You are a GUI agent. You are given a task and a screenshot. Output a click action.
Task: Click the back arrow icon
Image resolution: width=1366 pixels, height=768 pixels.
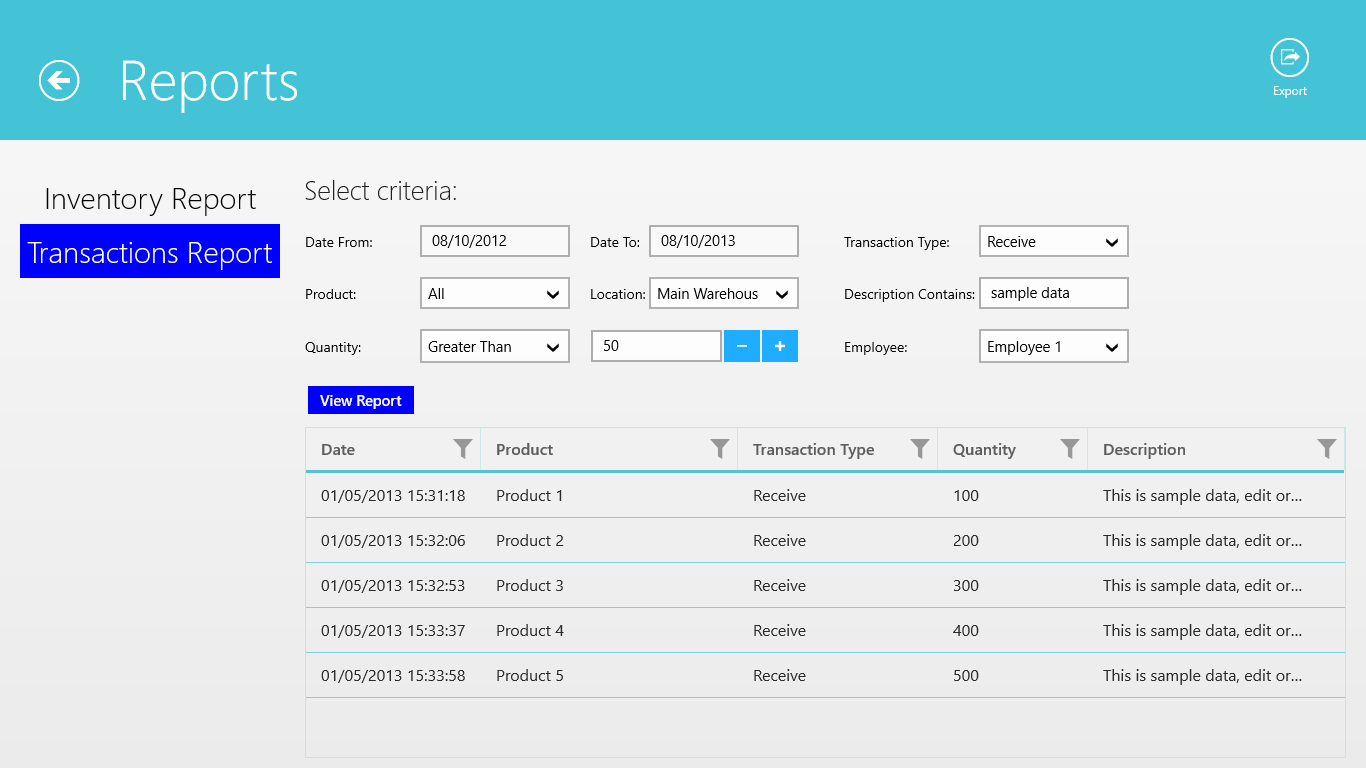[59, 81]
